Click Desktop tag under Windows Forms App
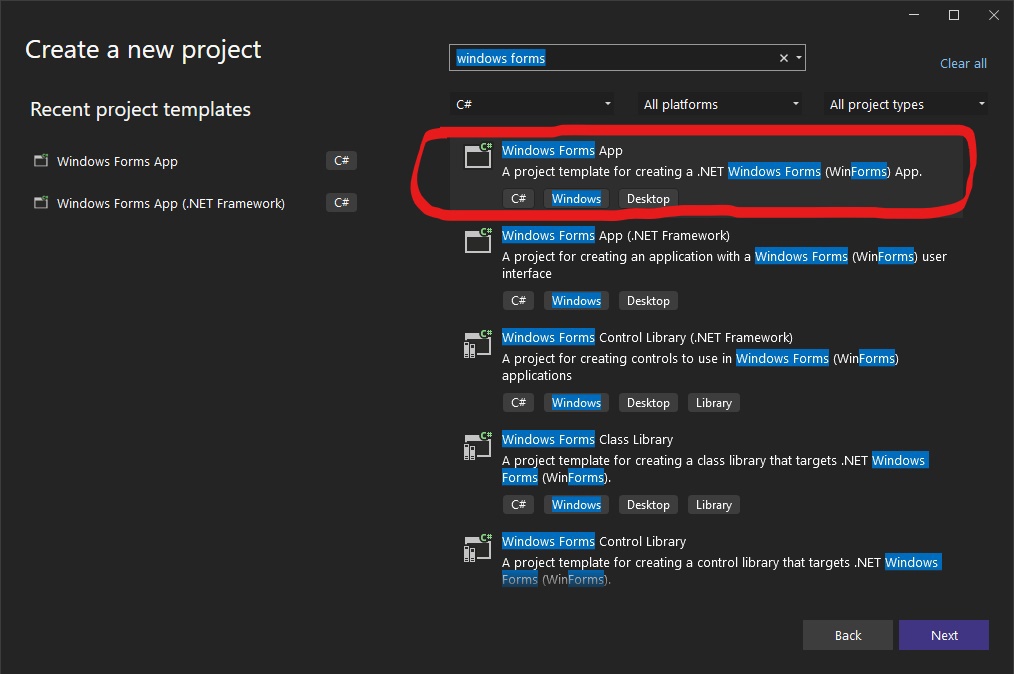The height and width of the screenshot is (674, 1014). [648, 199]
